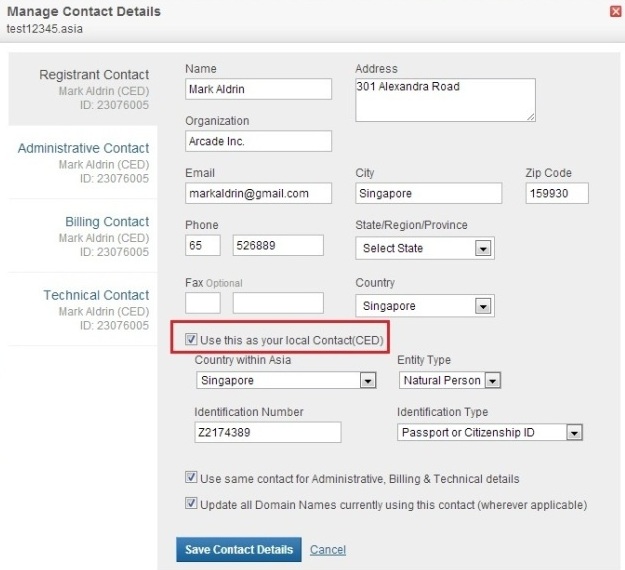Image resolution: width=625 pixels, height=570 pixels.
Task: Select the Registrant Contact tab
Action: [94, 75]
